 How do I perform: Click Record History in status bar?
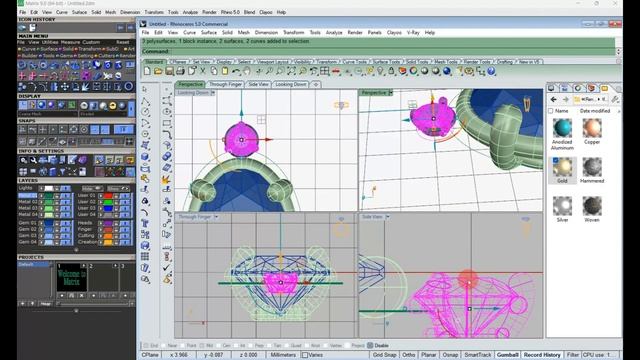click(x=542, y=355)
